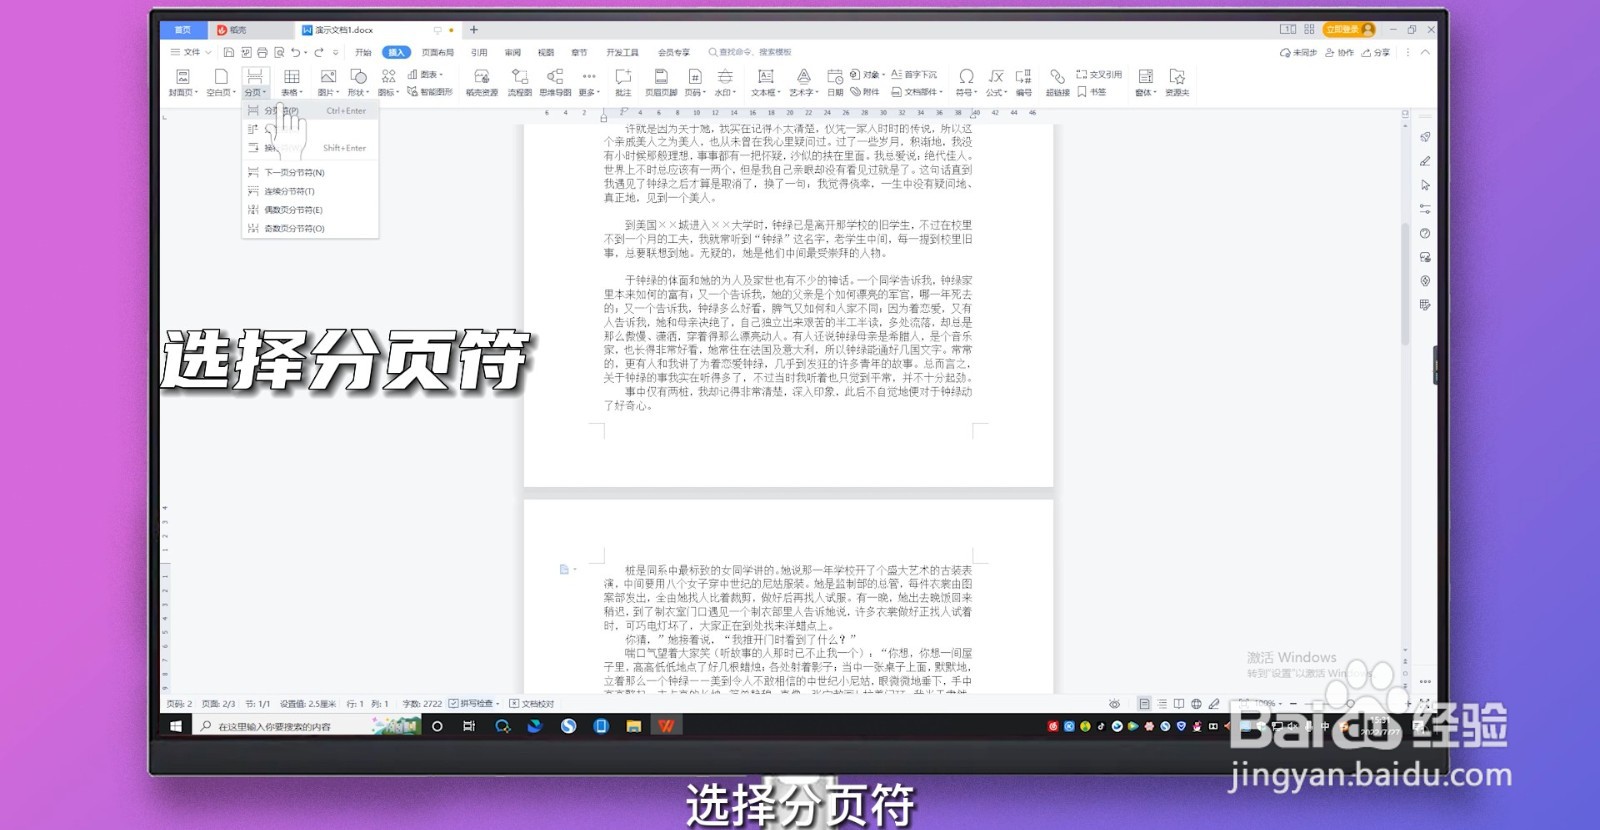Click the 协作 collaborate button
The height and width of the screenshot is (830, 1600).
point(1340,53)
